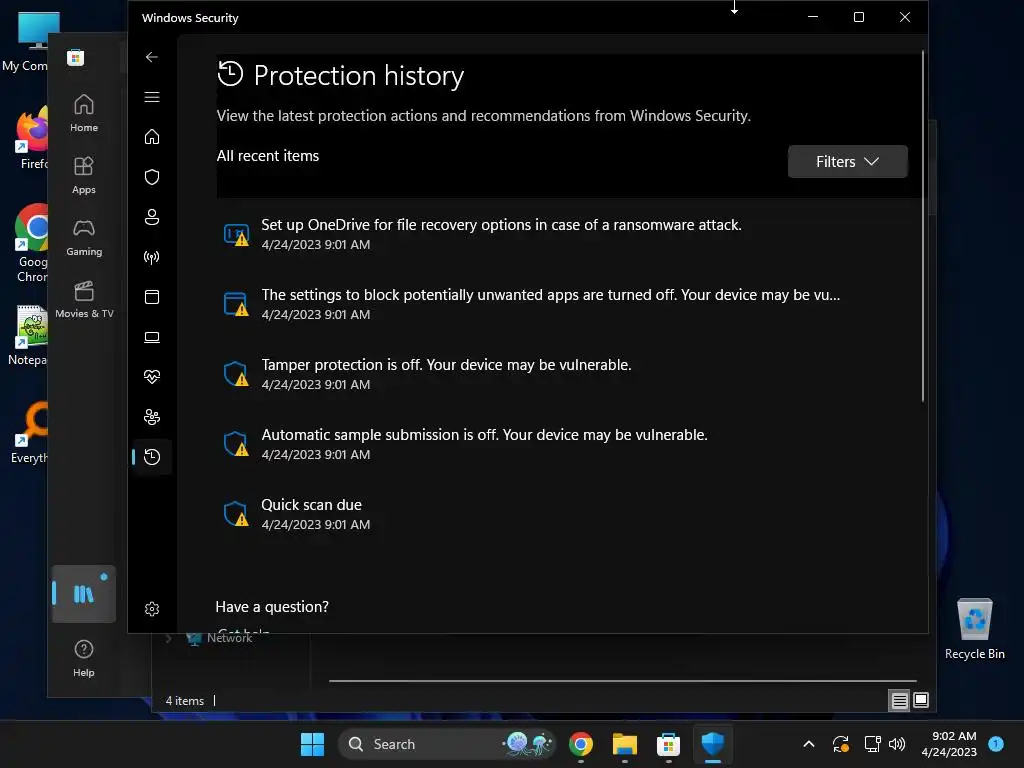Expand the Network node in File Explorer
Screen dimensions: 1024x768
pyautogui.click(x=168, y=638)
